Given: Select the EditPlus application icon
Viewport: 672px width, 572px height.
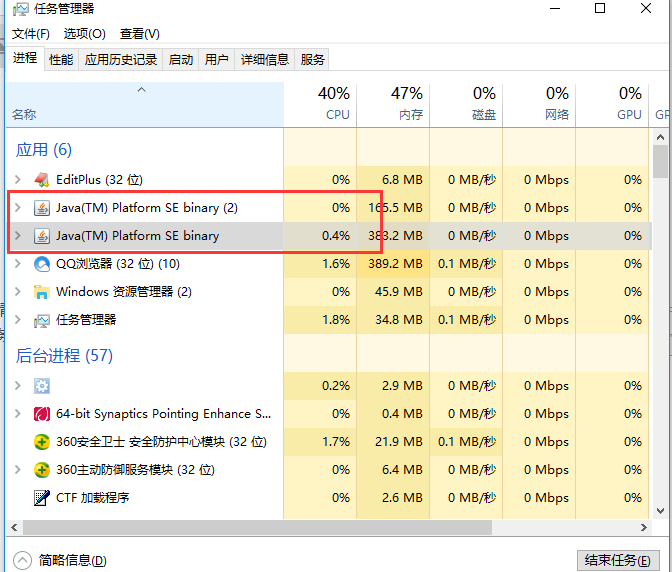Looking at the screenshot, I should (42, 180).
